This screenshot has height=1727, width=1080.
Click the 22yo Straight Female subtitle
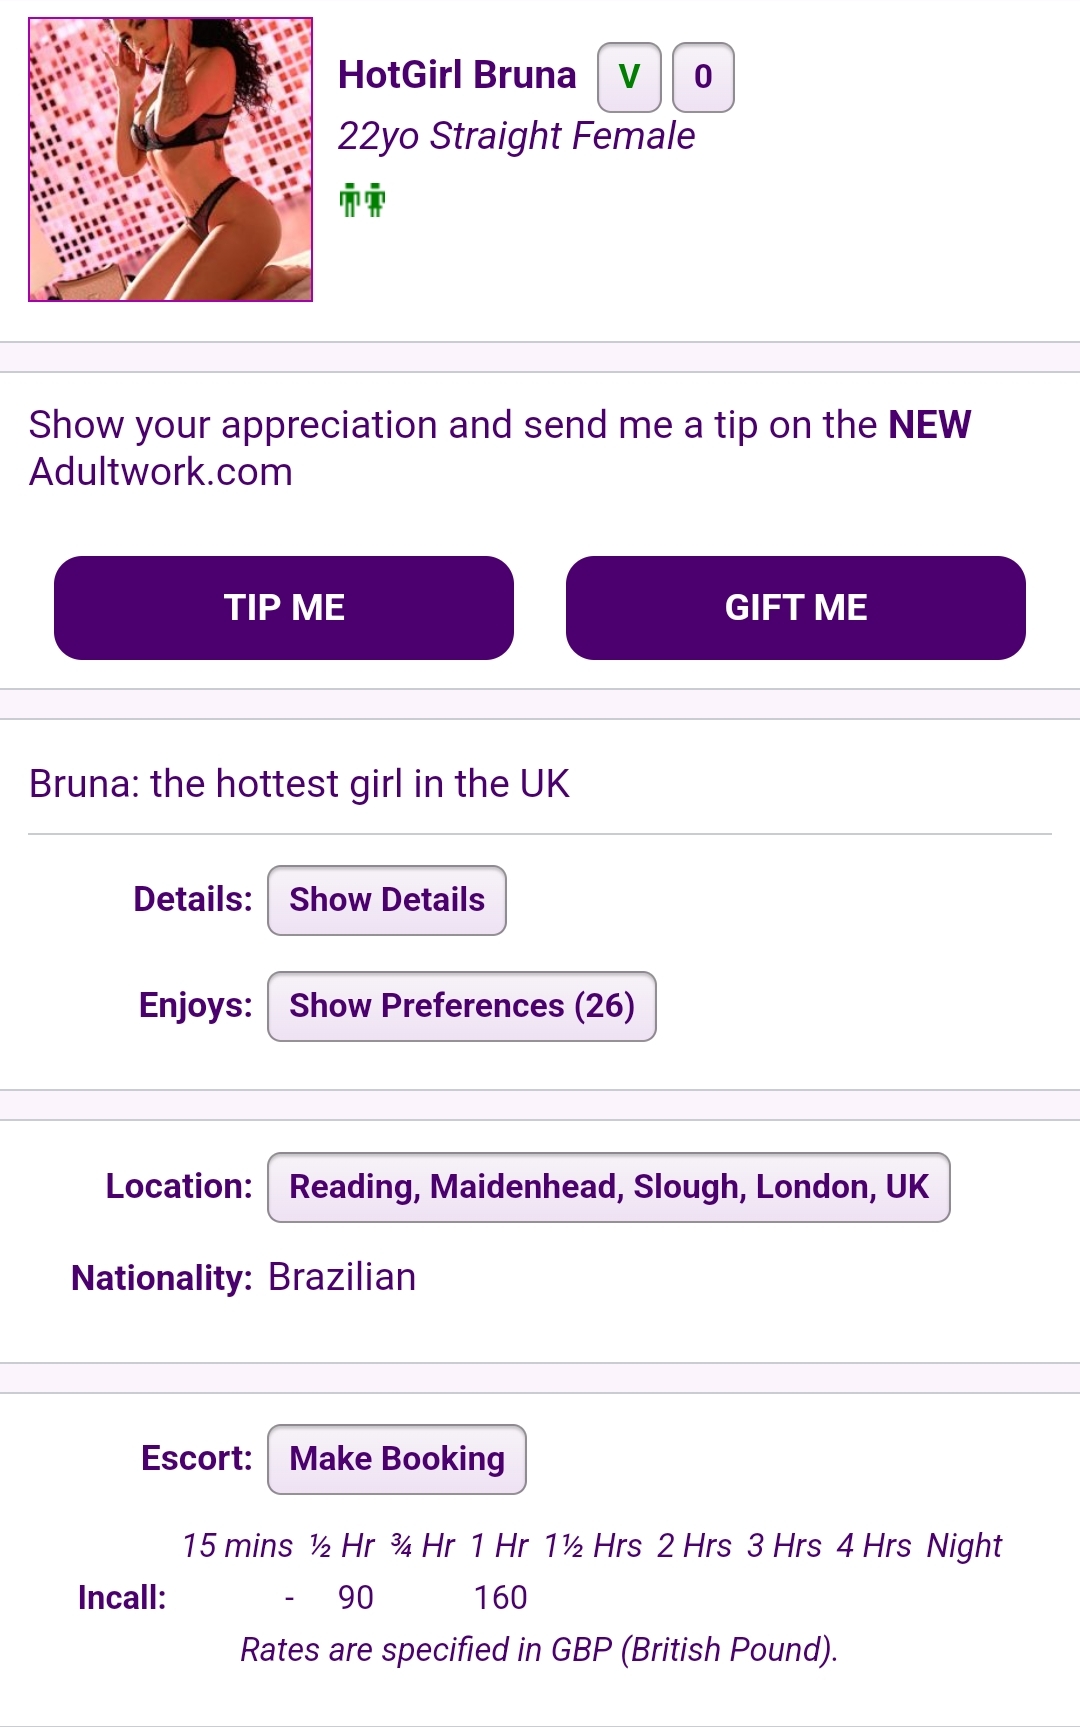point(516,136)
